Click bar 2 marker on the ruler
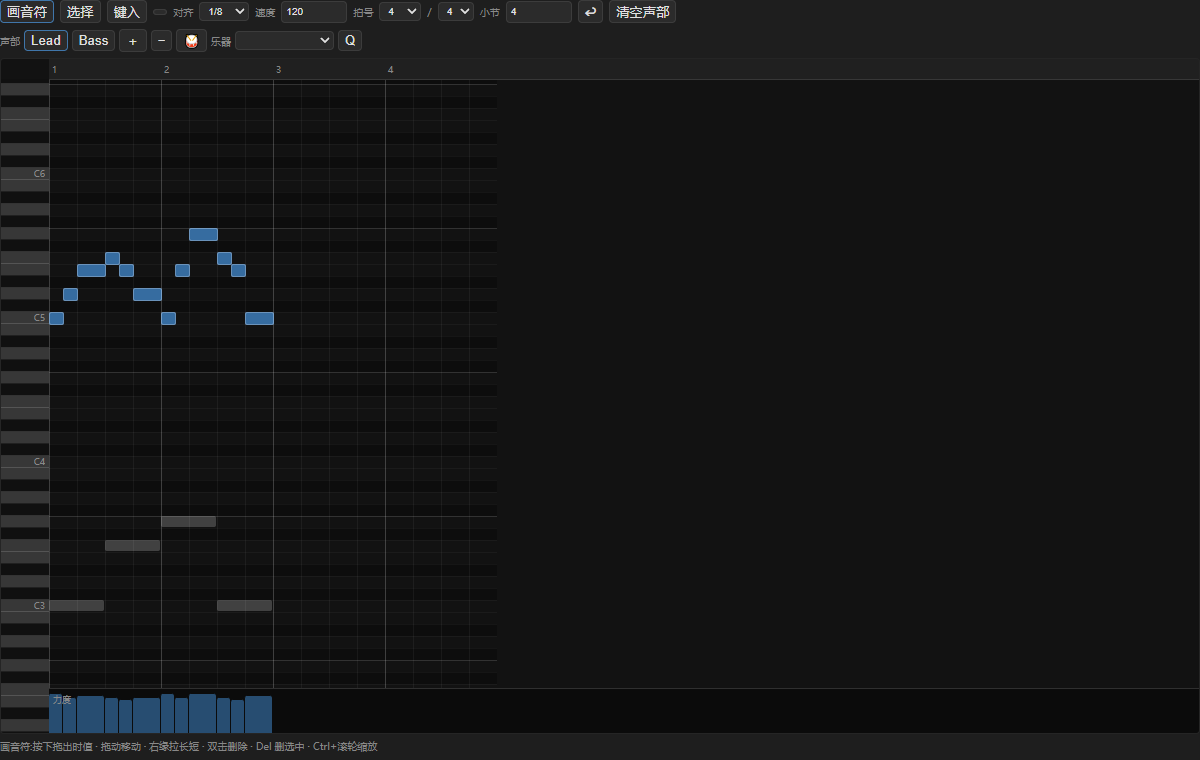The image size is (1200, 760). (x=166, y=69)
